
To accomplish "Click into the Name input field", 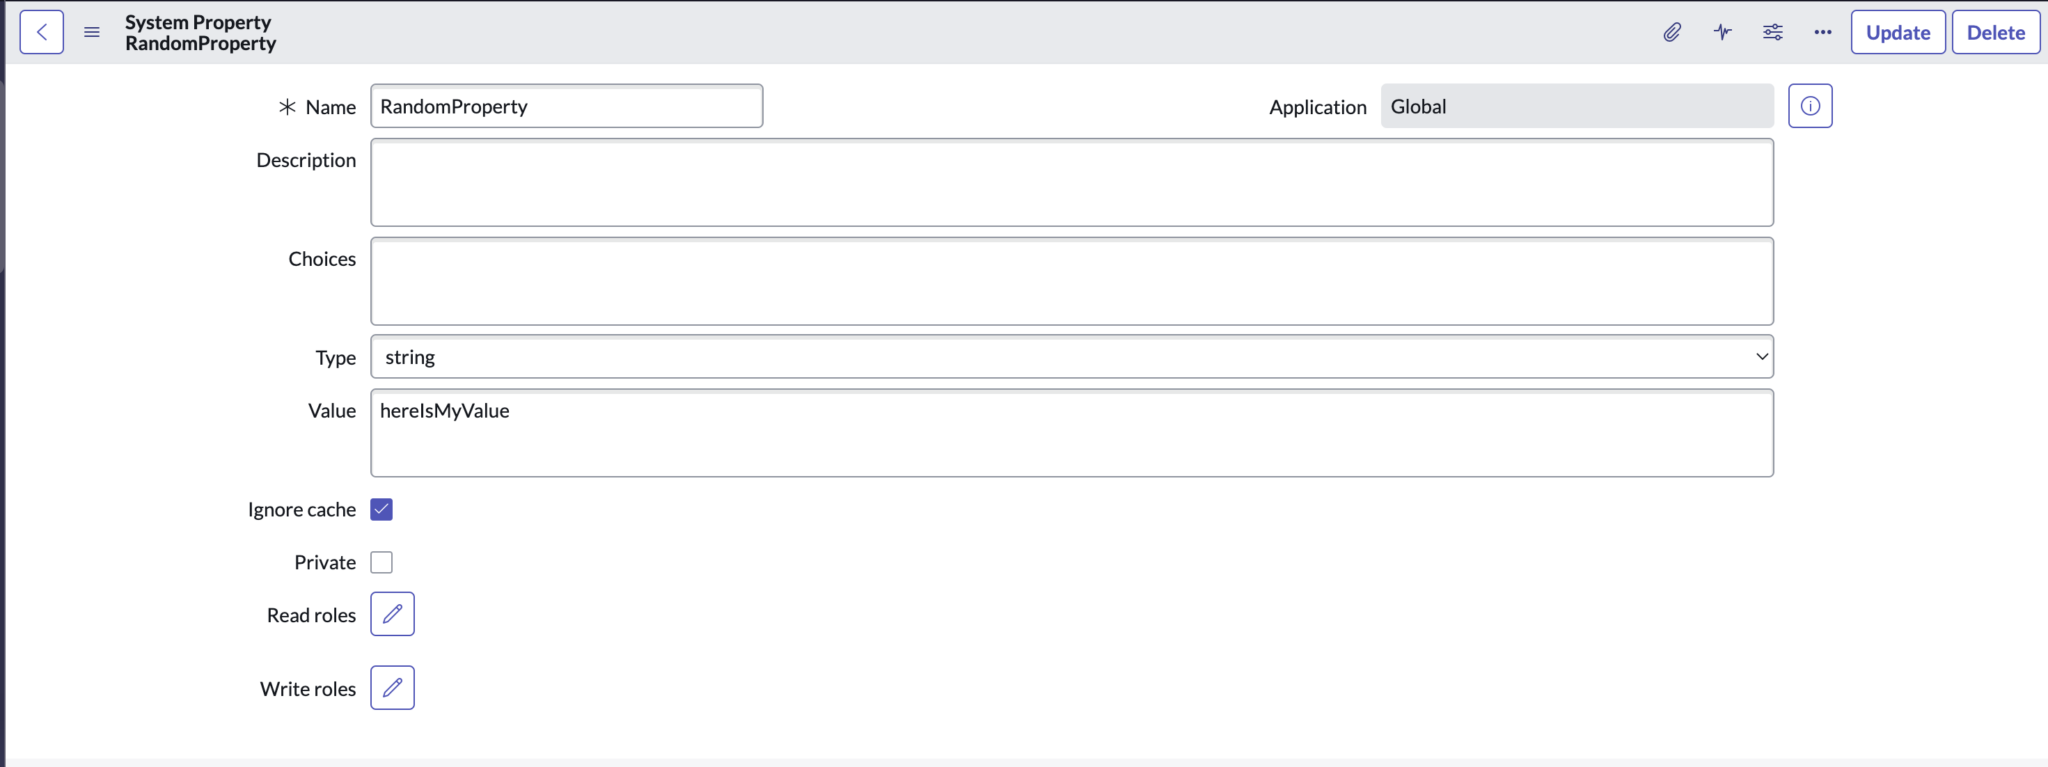I will click(x=566, y=106).
